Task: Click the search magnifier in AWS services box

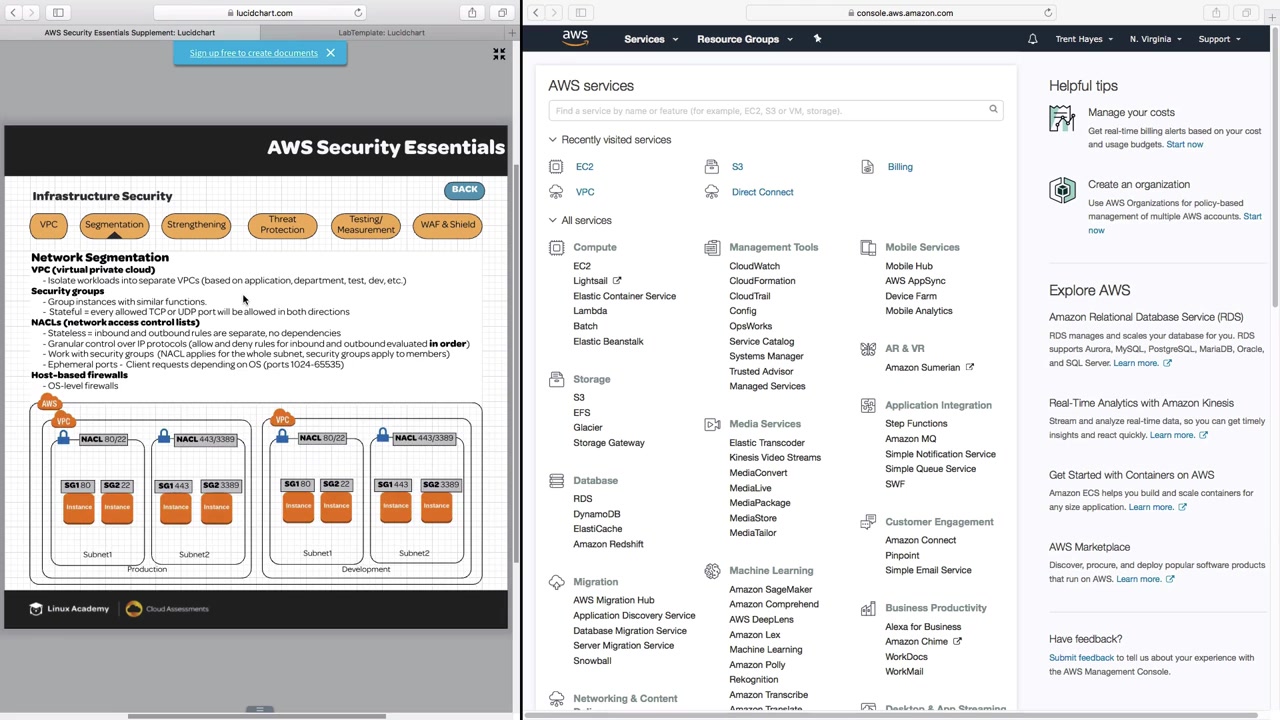Action: [x=993, y=110]
